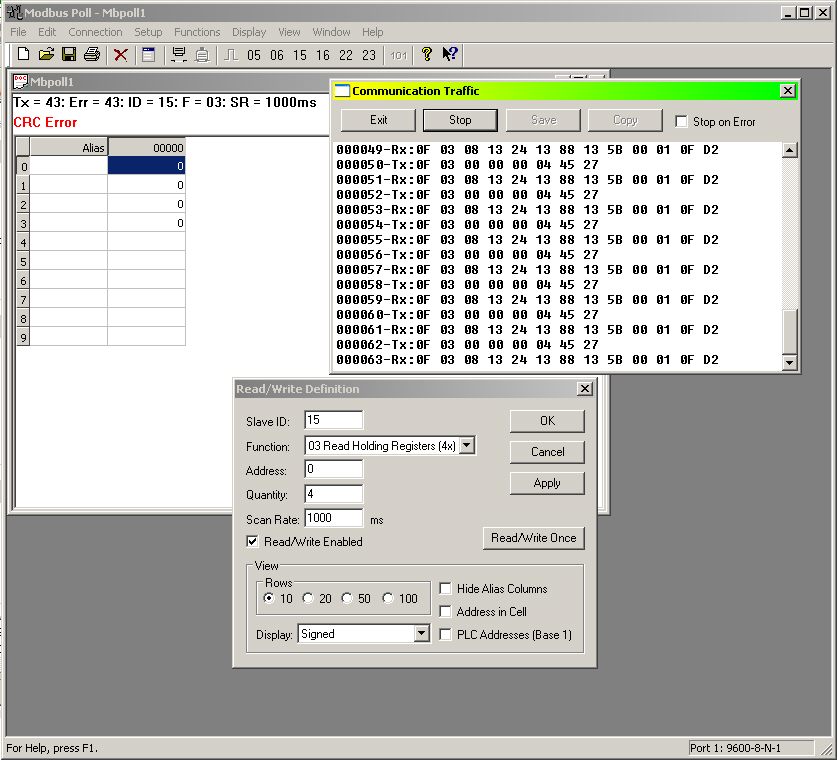
Task: Click the pulse waveform toolbar icon
Action: (231, 54)
